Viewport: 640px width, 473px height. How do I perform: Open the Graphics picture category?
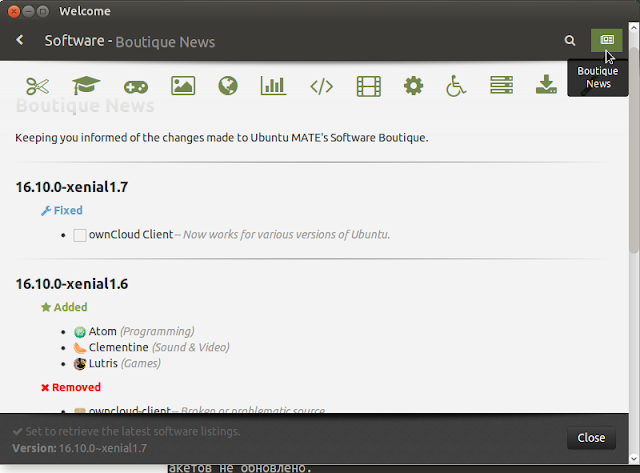(183, 86)
